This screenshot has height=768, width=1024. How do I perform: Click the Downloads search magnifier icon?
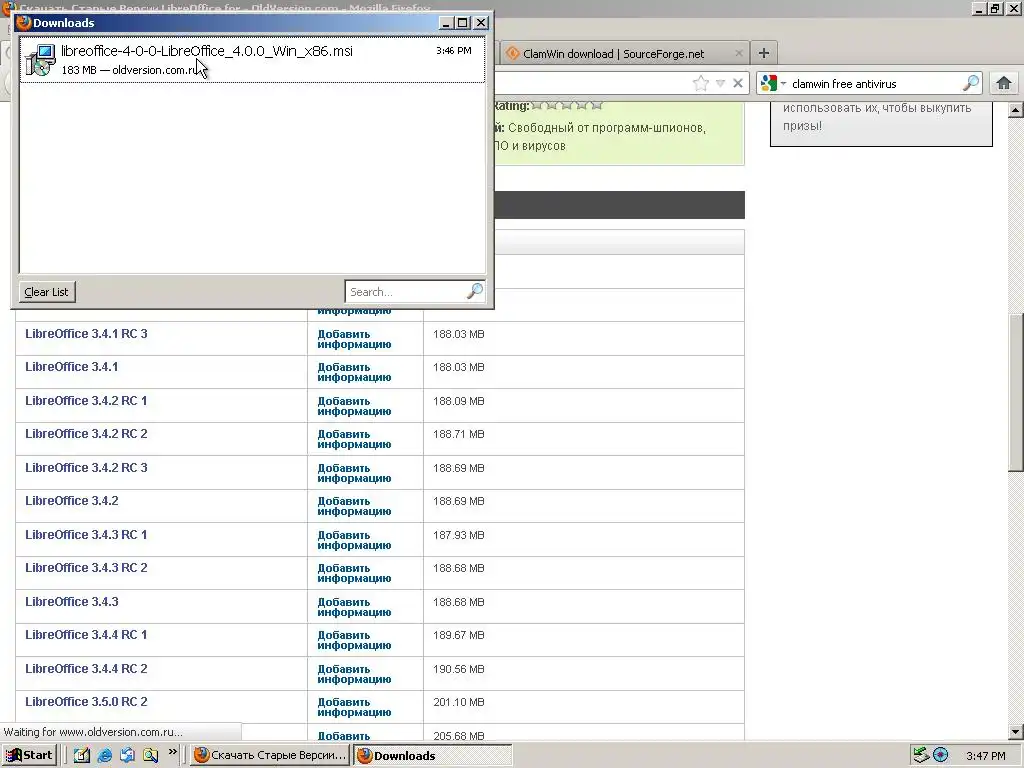click(475, 291)
